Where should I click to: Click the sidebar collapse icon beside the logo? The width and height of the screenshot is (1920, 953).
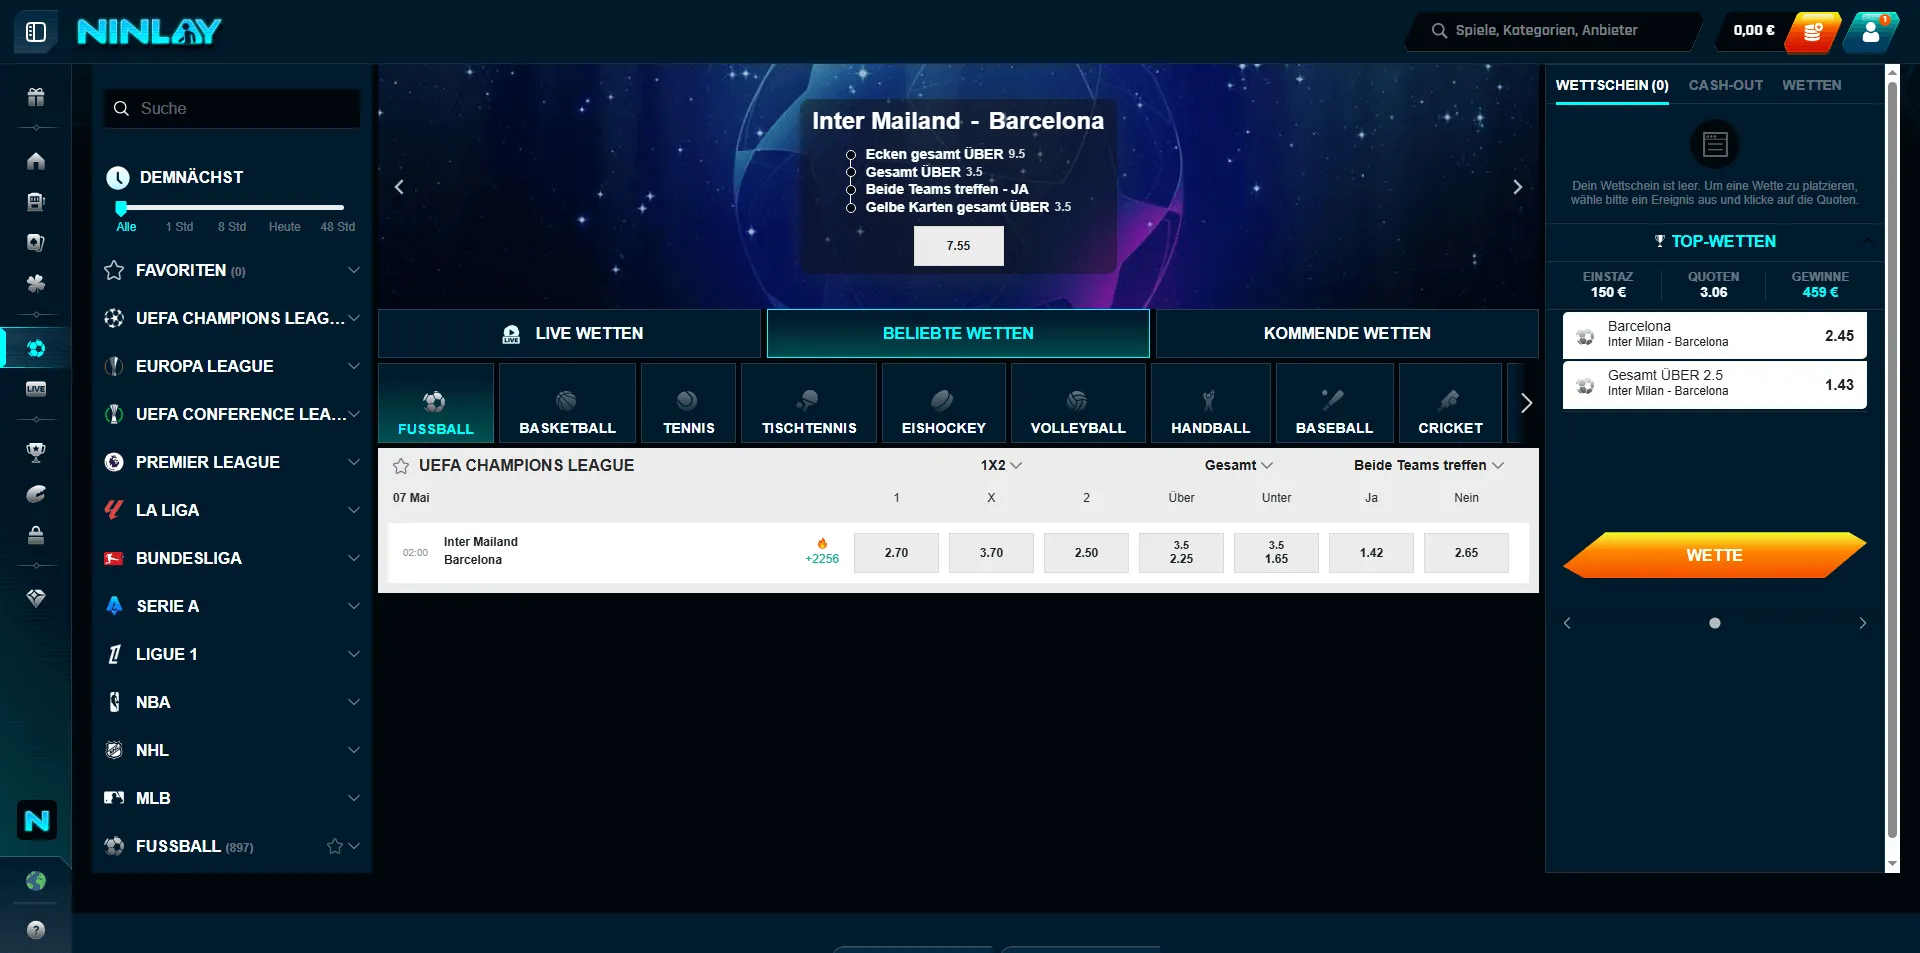click(x=36, y=32)
